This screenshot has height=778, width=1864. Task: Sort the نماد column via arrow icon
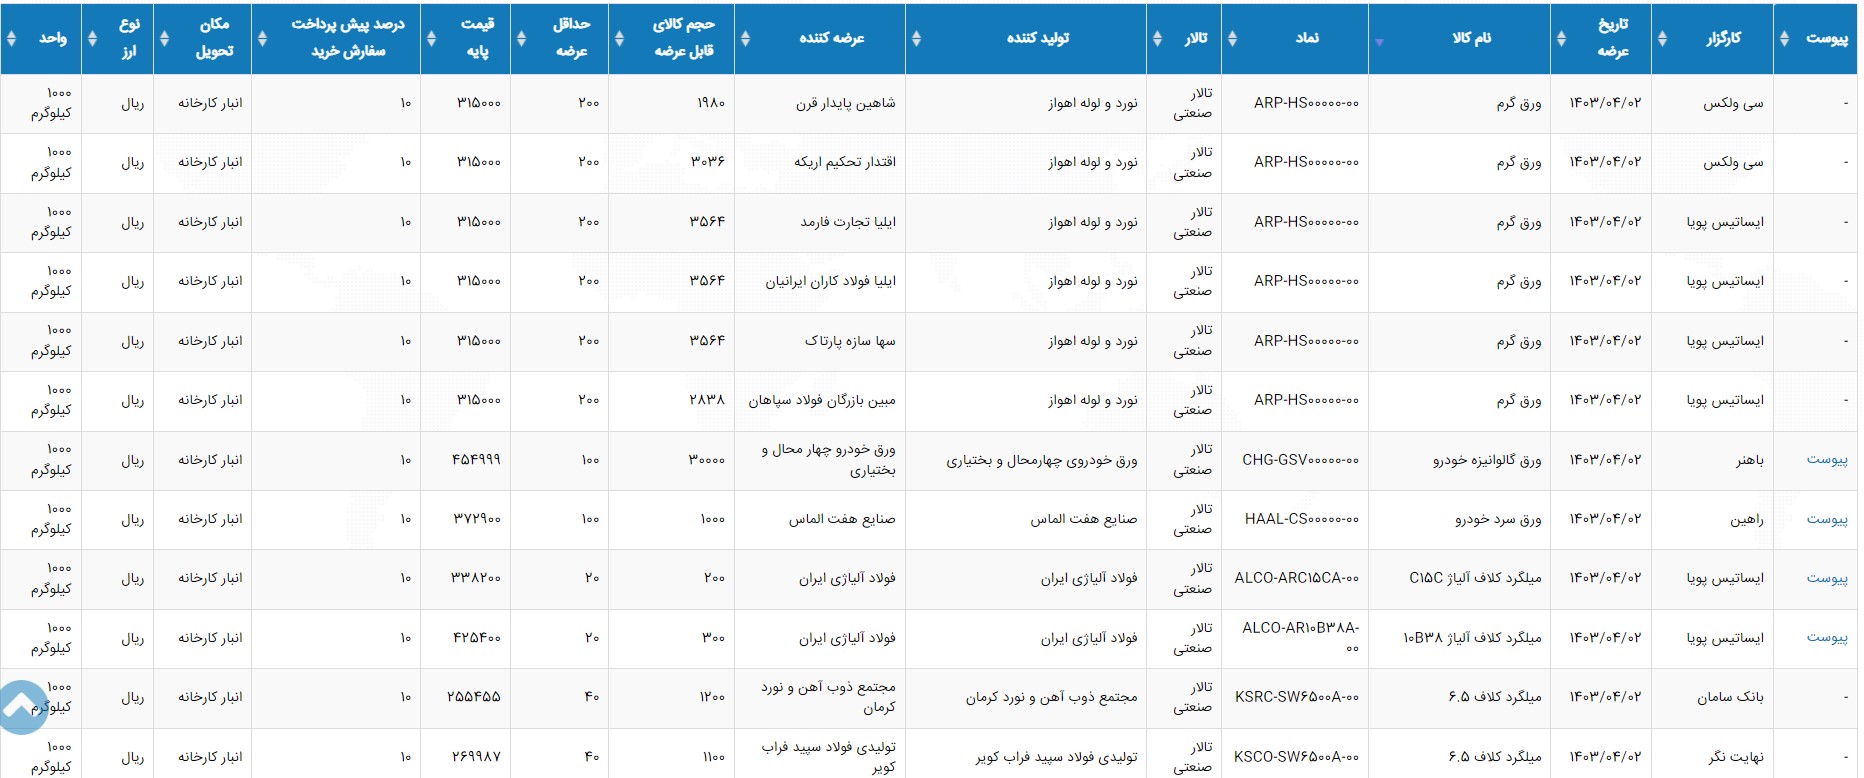pos(1232,38)
